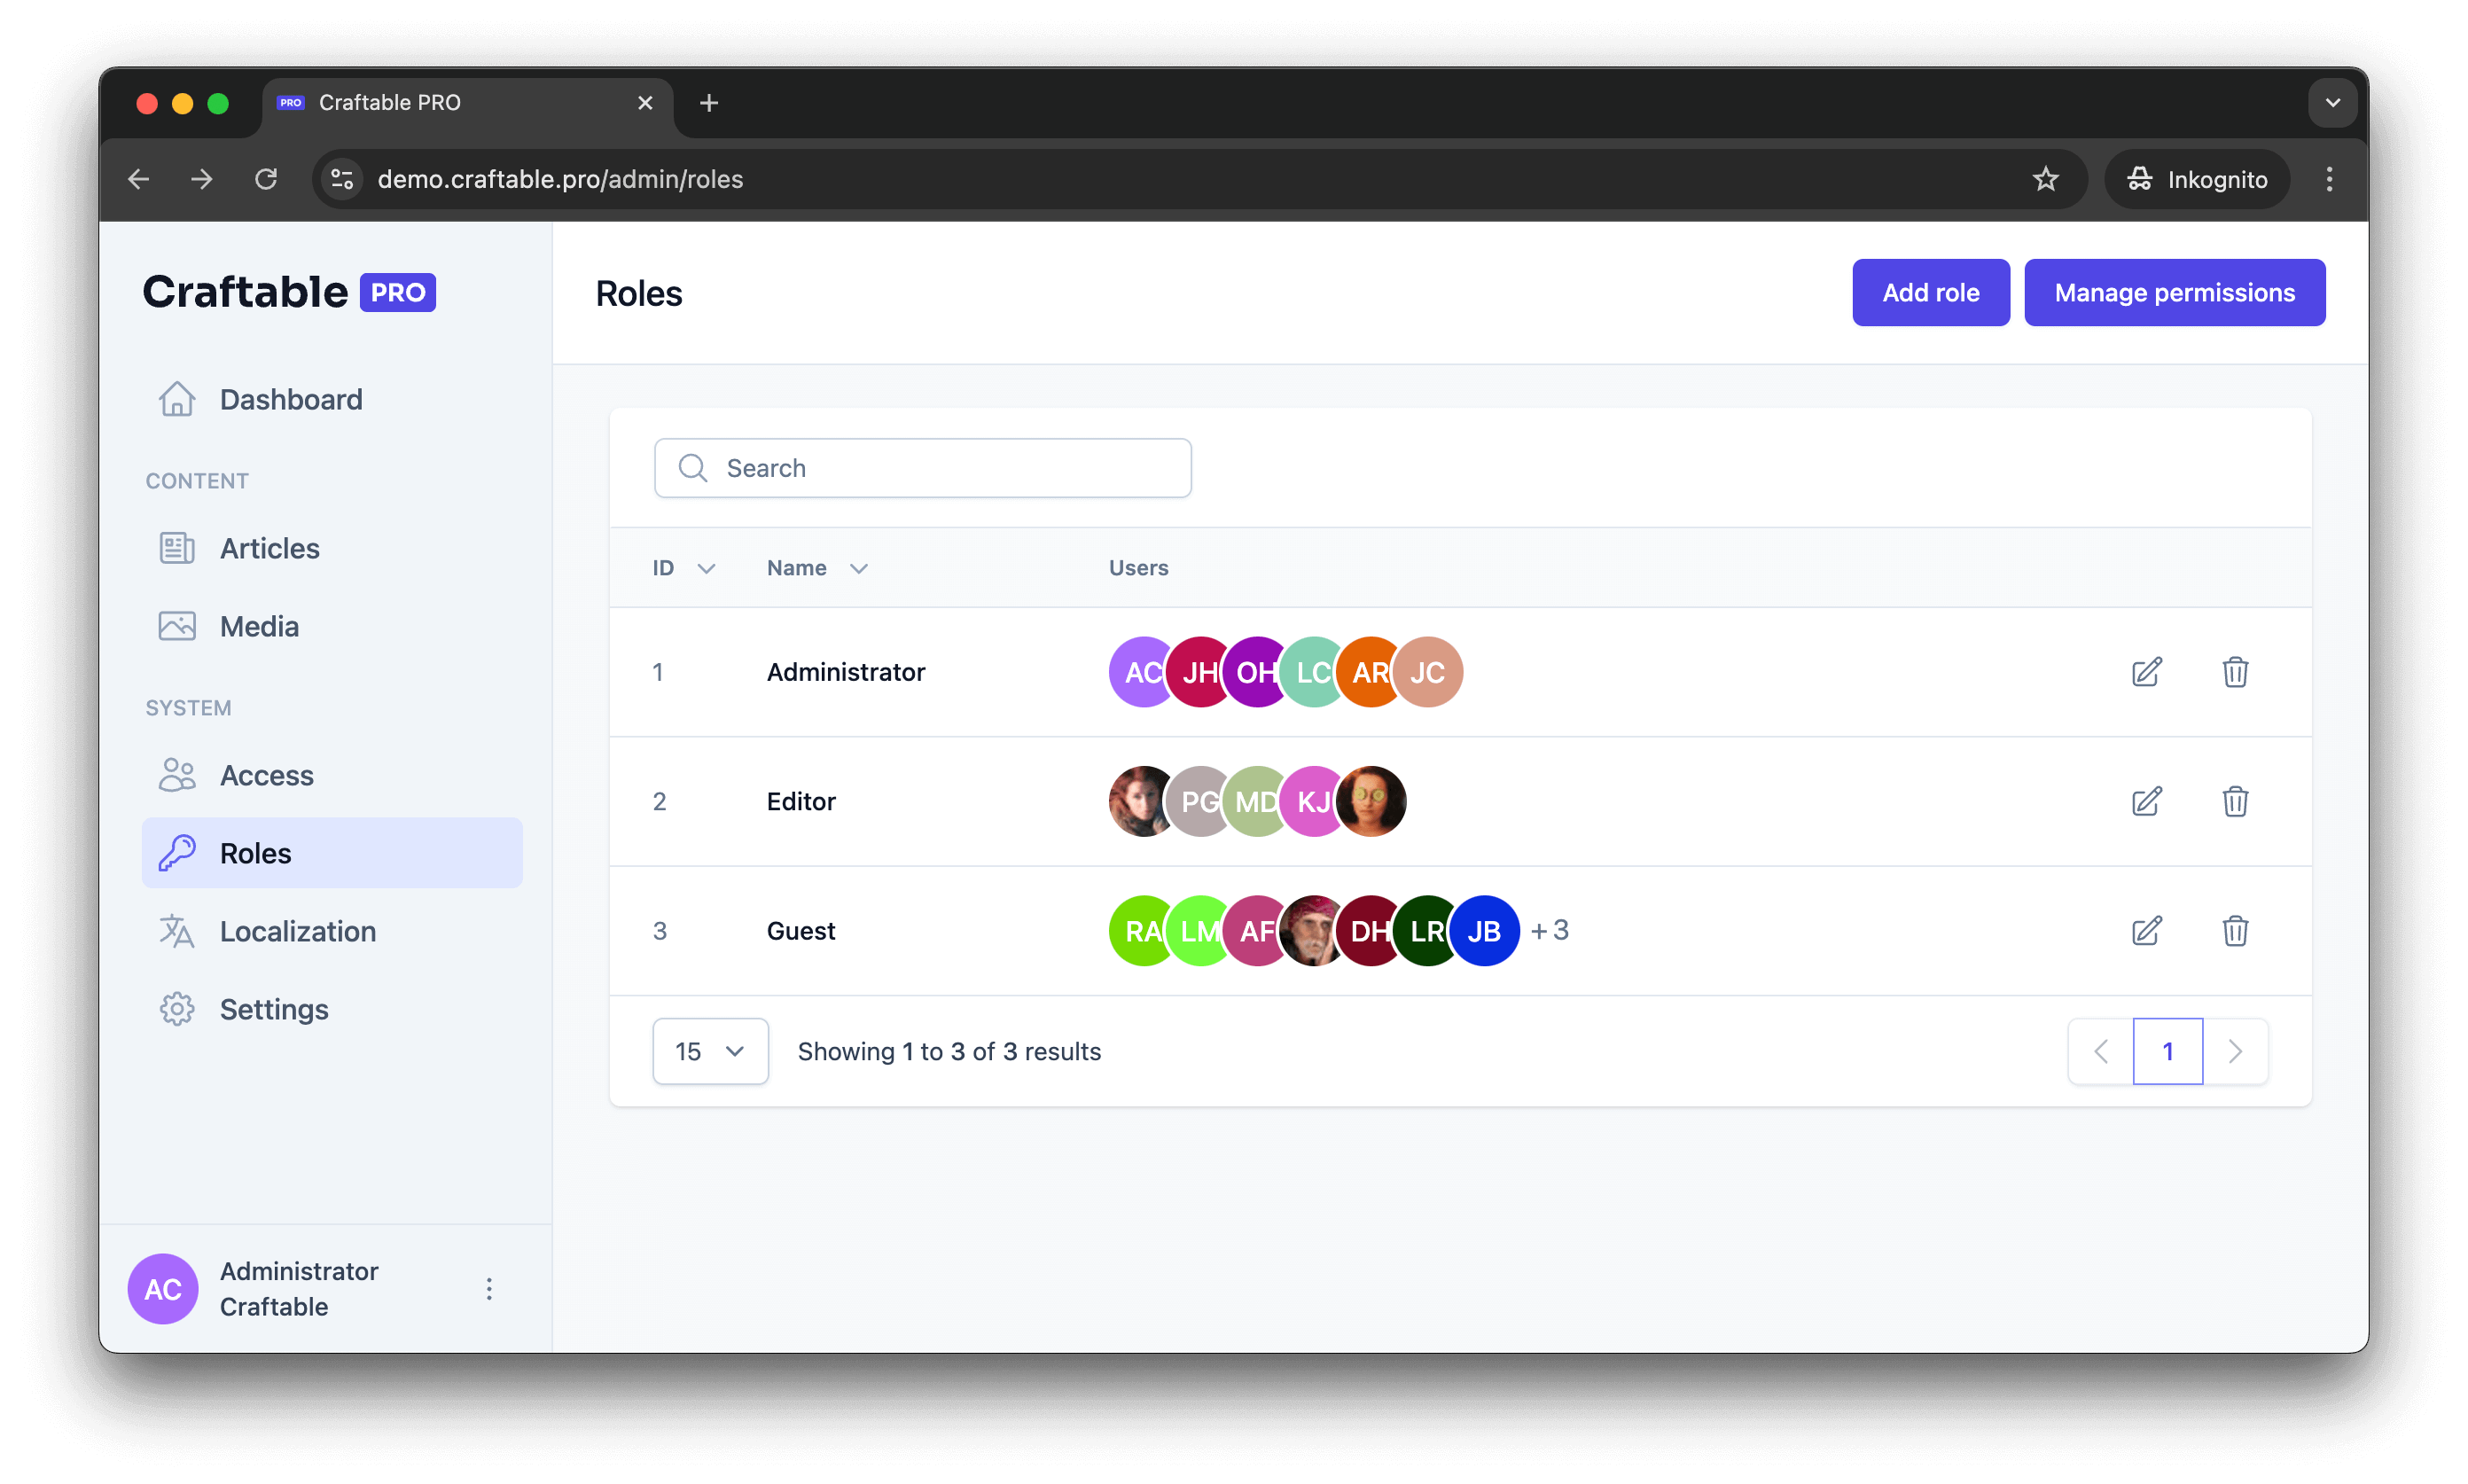Click the Search input field

click(x=922, y=467)
